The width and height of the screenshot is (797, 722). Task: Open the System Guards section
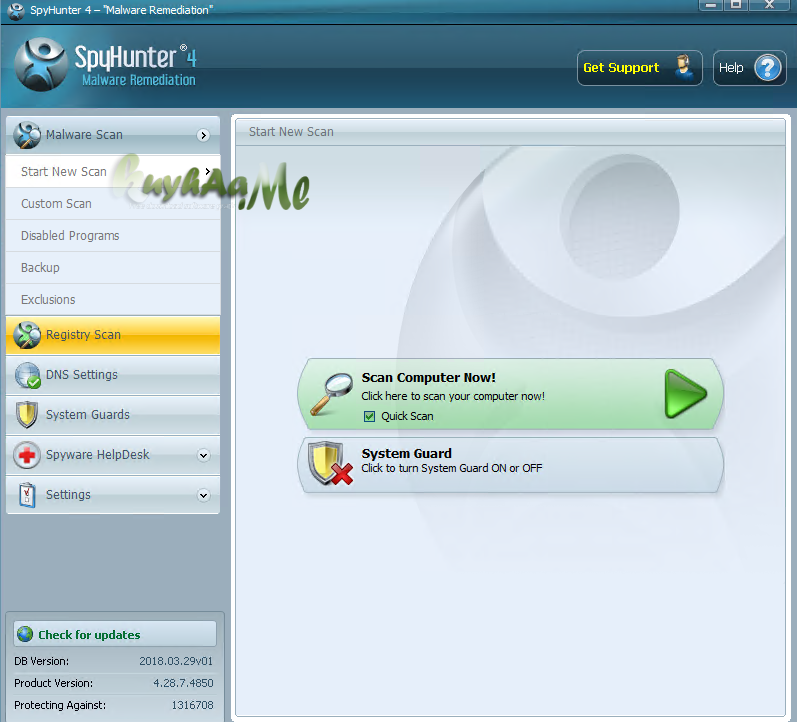point(113,415)
